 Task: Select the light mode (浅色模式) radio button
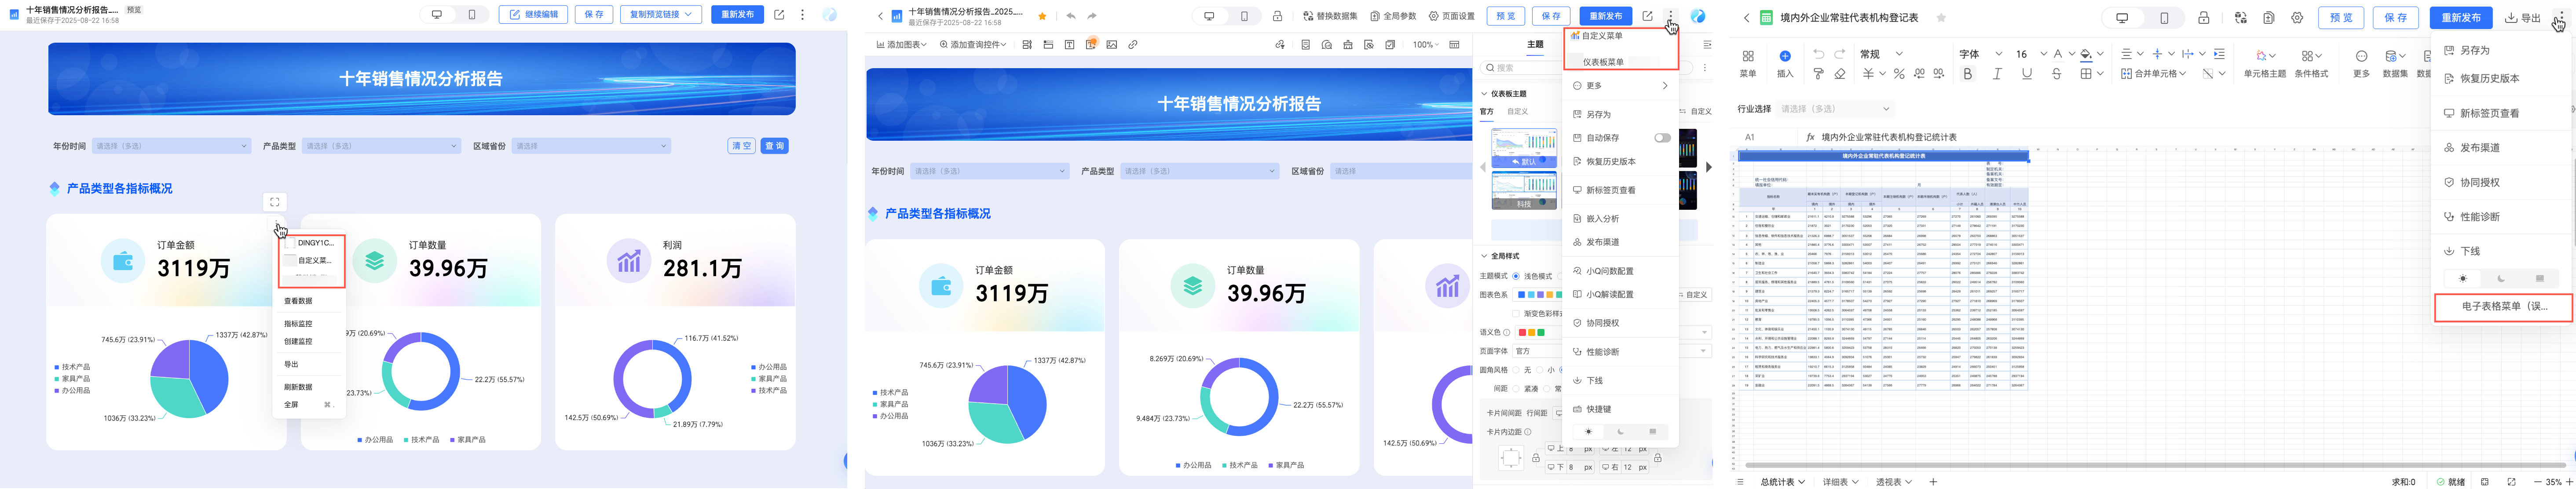click(x=1516, y=276)
